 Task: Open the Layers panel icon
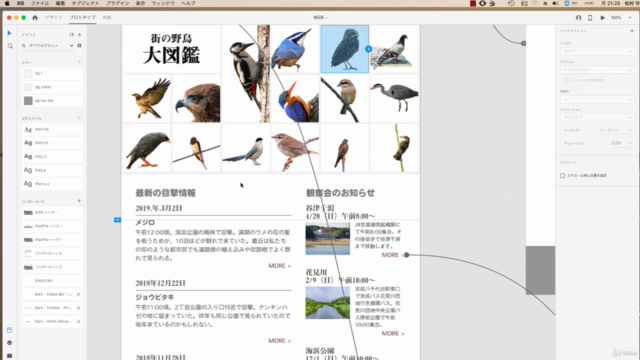pos(9,342)
